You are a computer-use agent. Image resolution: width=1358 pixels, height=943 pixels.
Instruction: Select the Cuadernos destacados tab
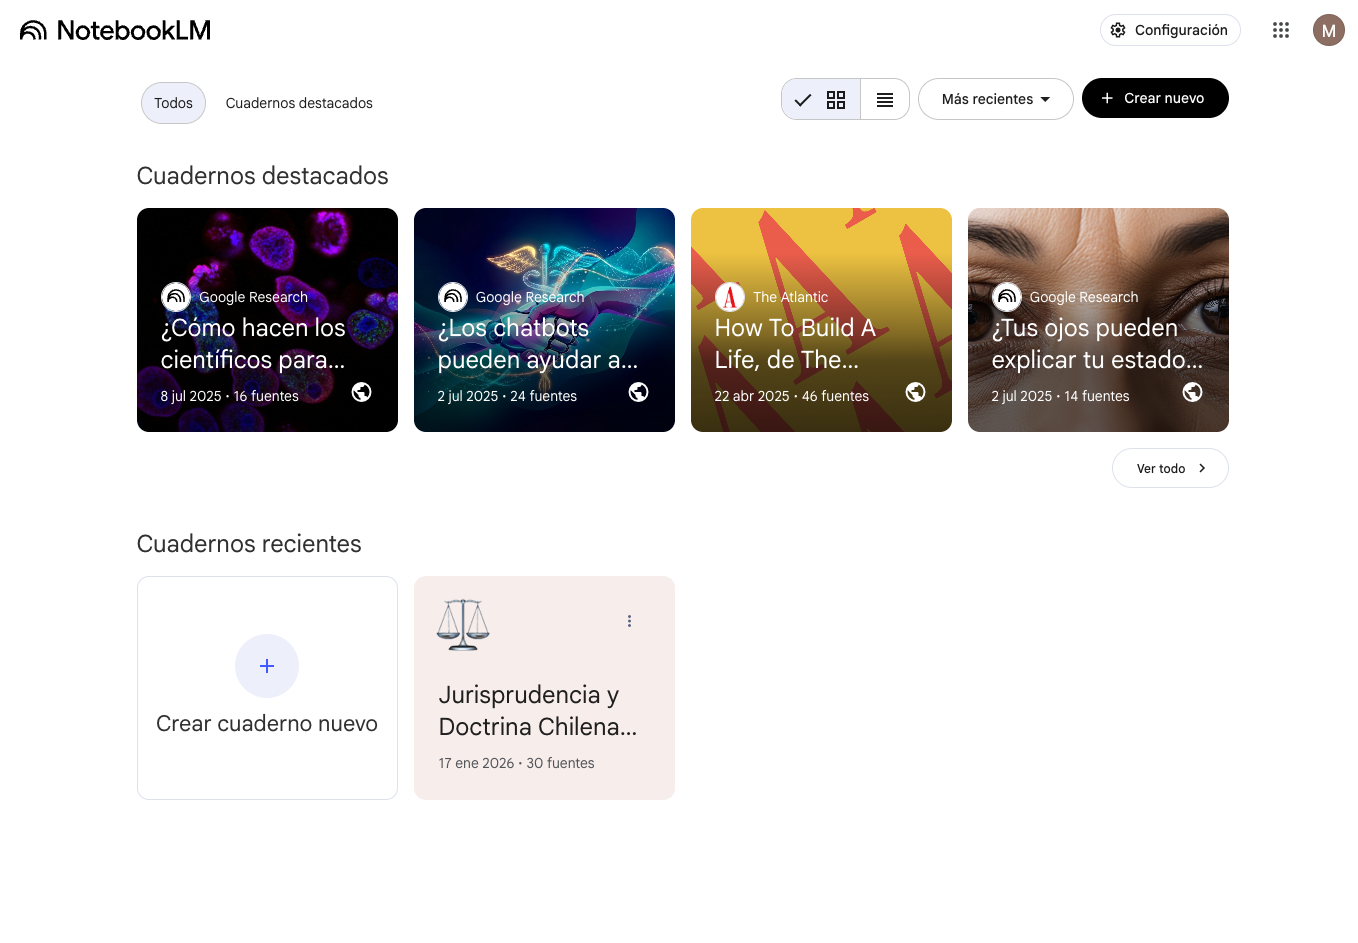(299, 103)
